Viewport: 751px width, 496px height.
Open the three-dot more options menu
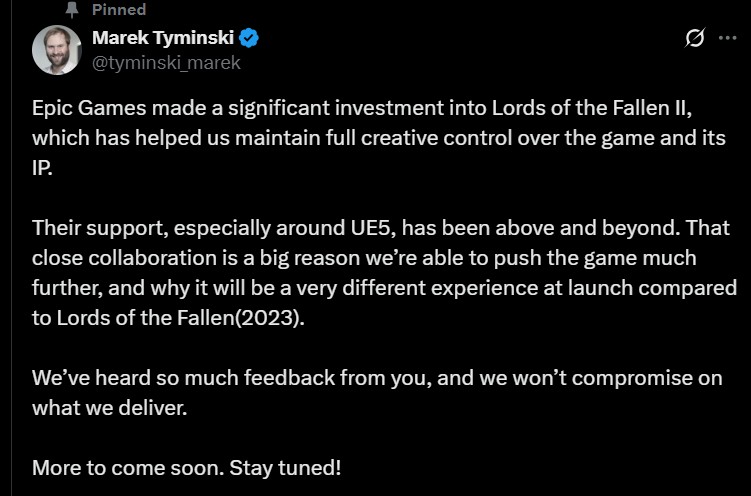tap(728, 38)
